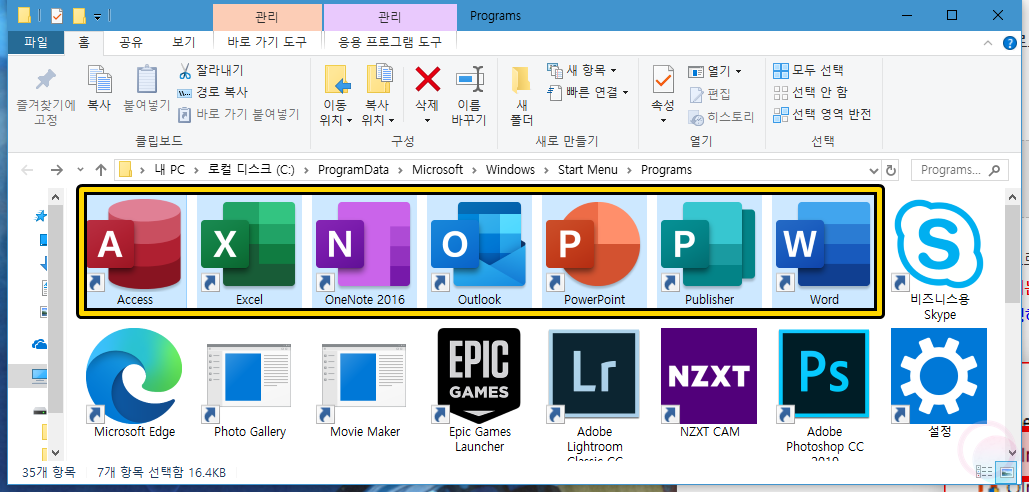Select the 설정 gear shortcut

click(x=939, y=383)
